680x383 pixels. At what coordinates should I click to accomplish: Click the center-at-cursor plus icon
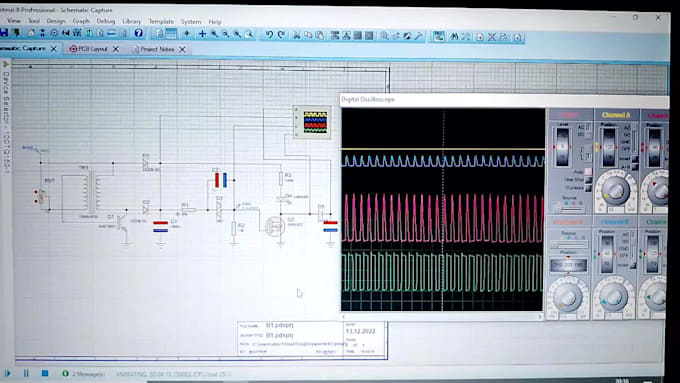[x=202, y=34]
